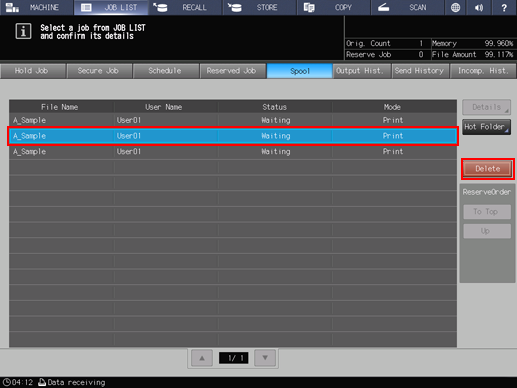Click the Memory 99.960% value
The width and height of the screenshot is (517, 388).
pyautogui.click(x=499, y=43)
